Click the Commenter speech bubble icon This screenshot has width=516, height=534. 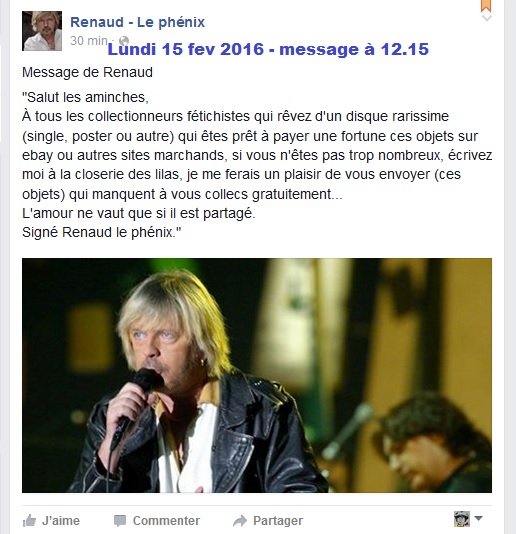coord(120,521)
